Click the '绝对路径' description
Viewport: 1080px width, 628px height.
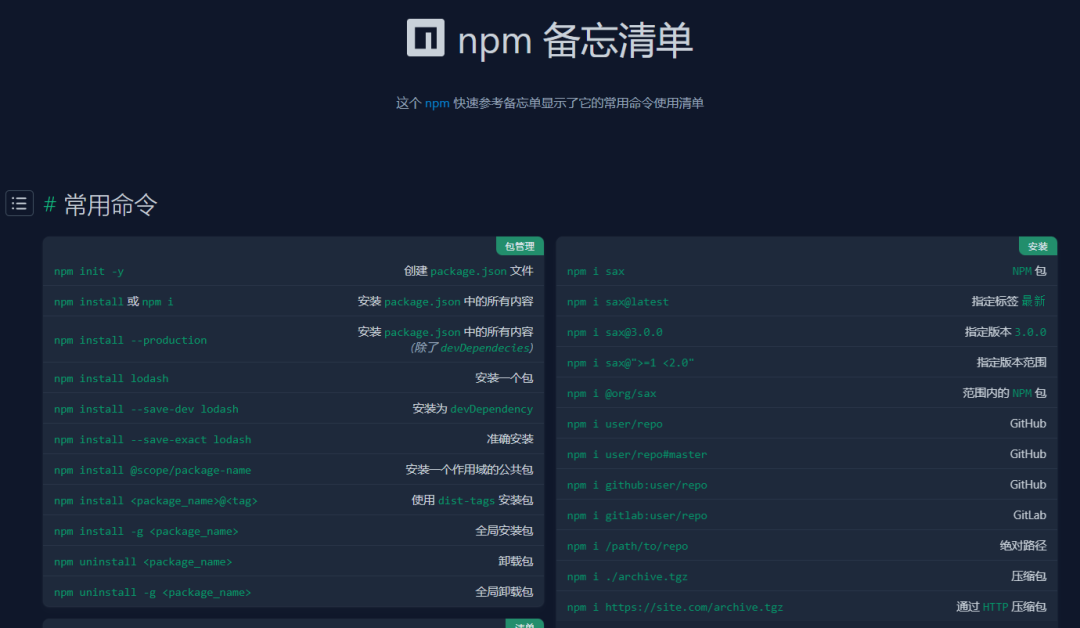click(x=1024, y=546)
